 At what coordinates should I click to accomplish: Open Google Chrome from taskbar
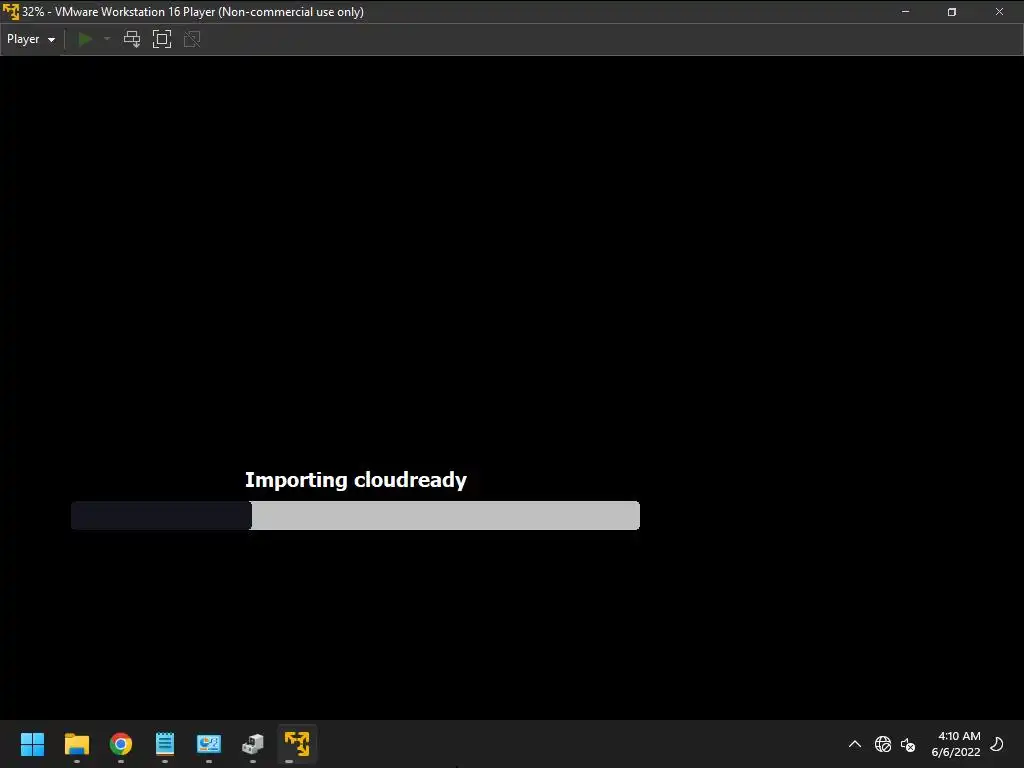(x=121, y=744)
